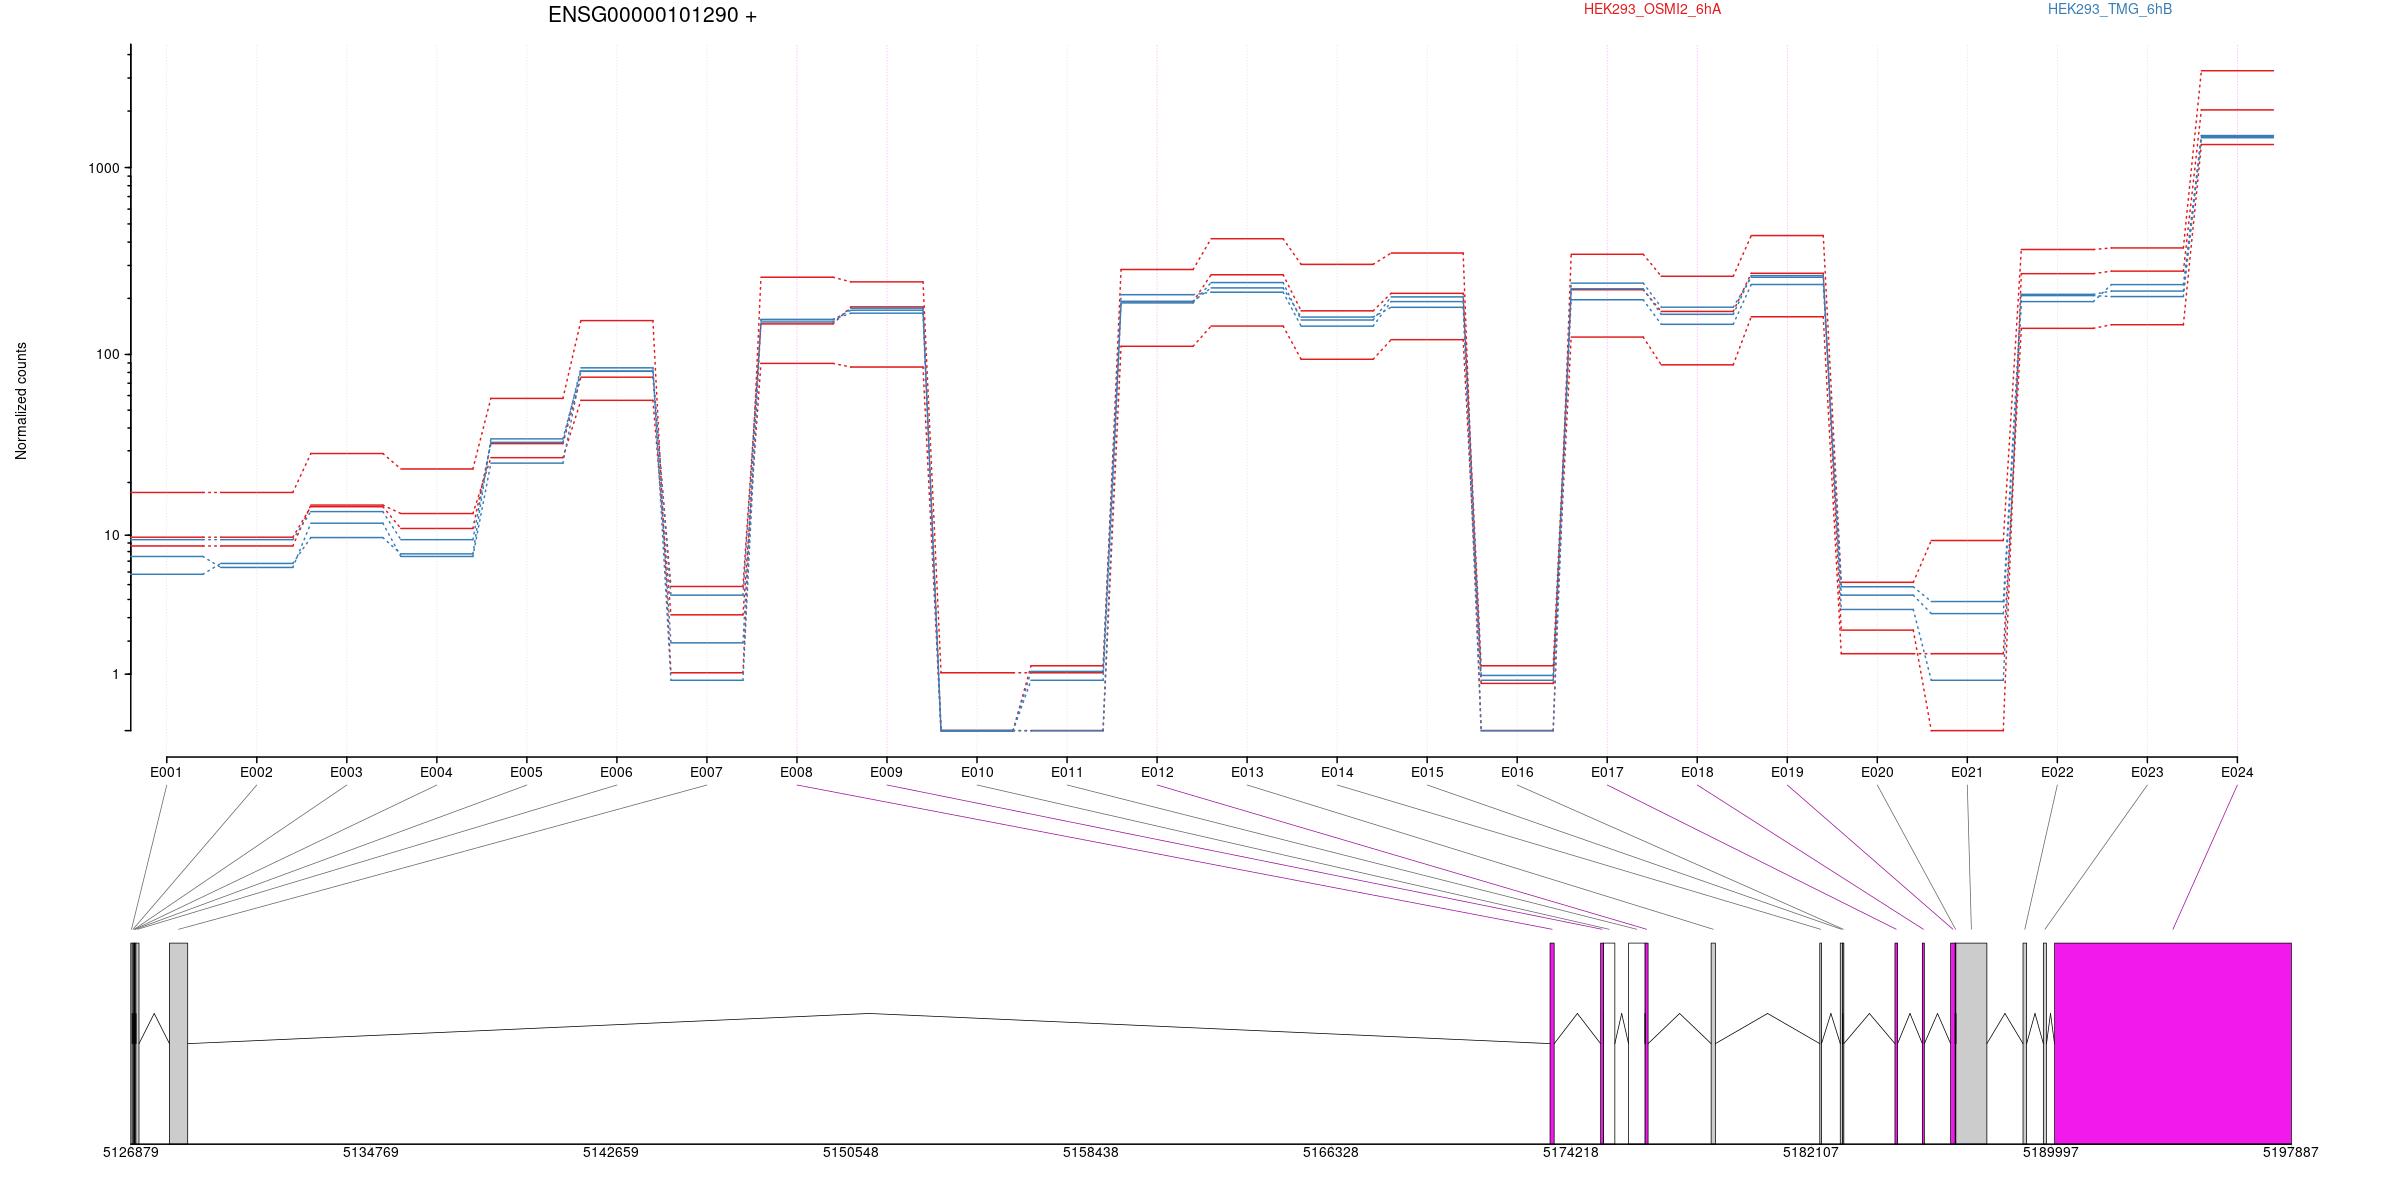This screenshot has width=2400, height=1200.
Task: Select exon label E003
Action: pos(346,772)
